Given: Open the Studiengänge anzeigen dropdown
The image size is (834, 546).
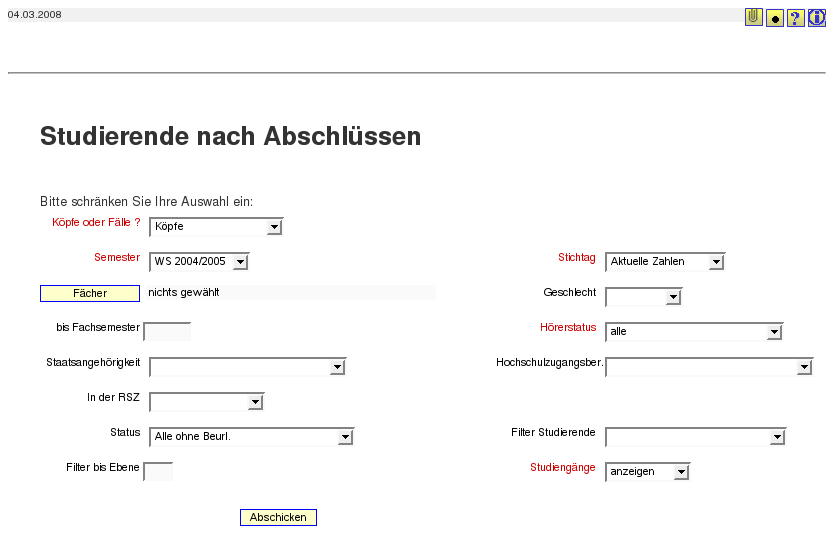Looking at the screenshot, I should pos(647,472).
